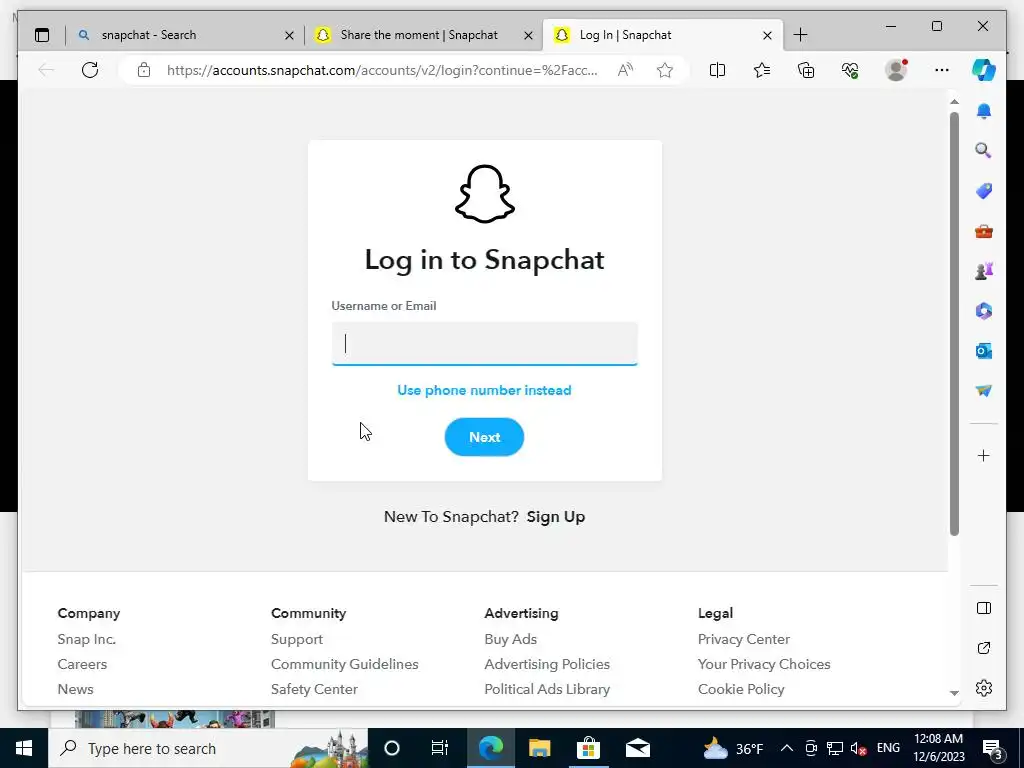Open Your Privacy Choices footer link
This screenshot has width=1024, height=768.
(x=763, y=664)
